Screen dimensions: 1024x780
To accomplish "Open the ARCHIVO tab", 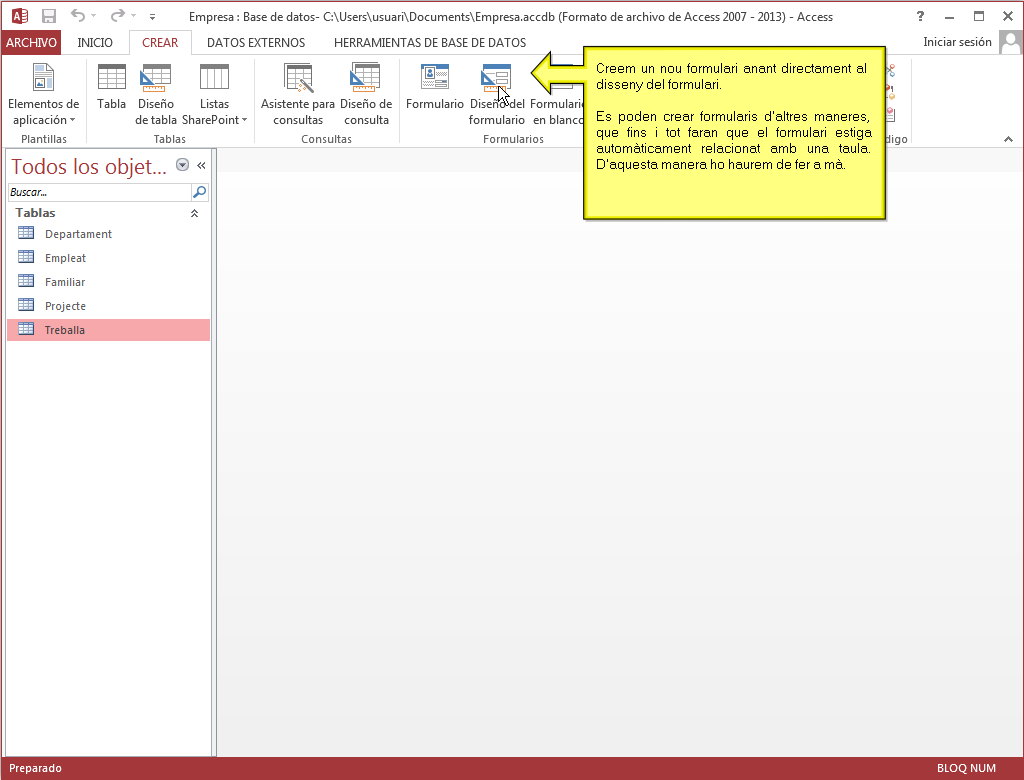I will click(31, 42).
